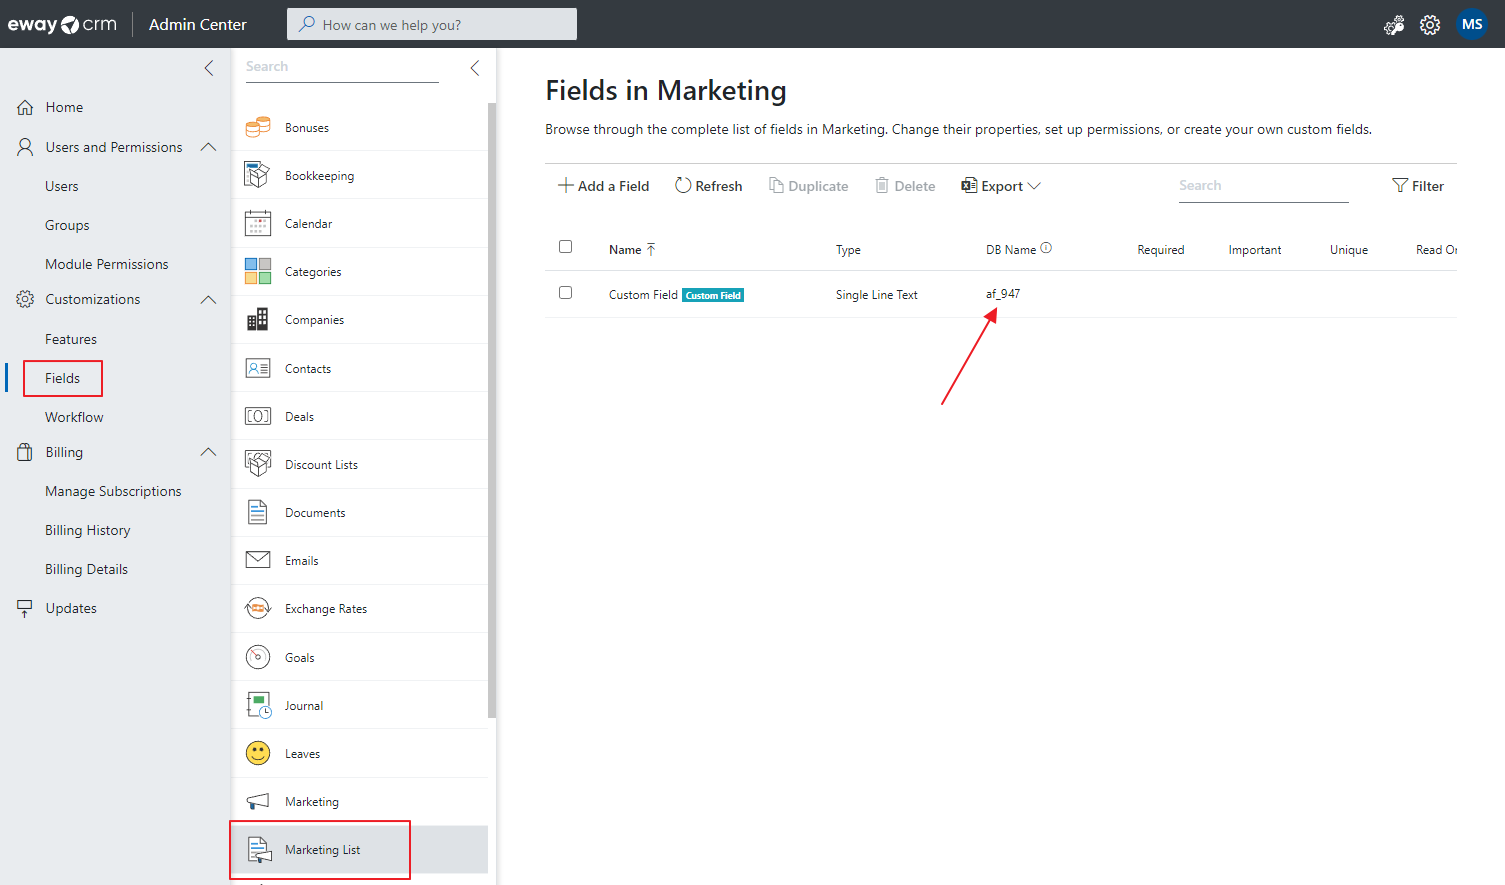Focus the module list Search field

click(x=342, y=67)
